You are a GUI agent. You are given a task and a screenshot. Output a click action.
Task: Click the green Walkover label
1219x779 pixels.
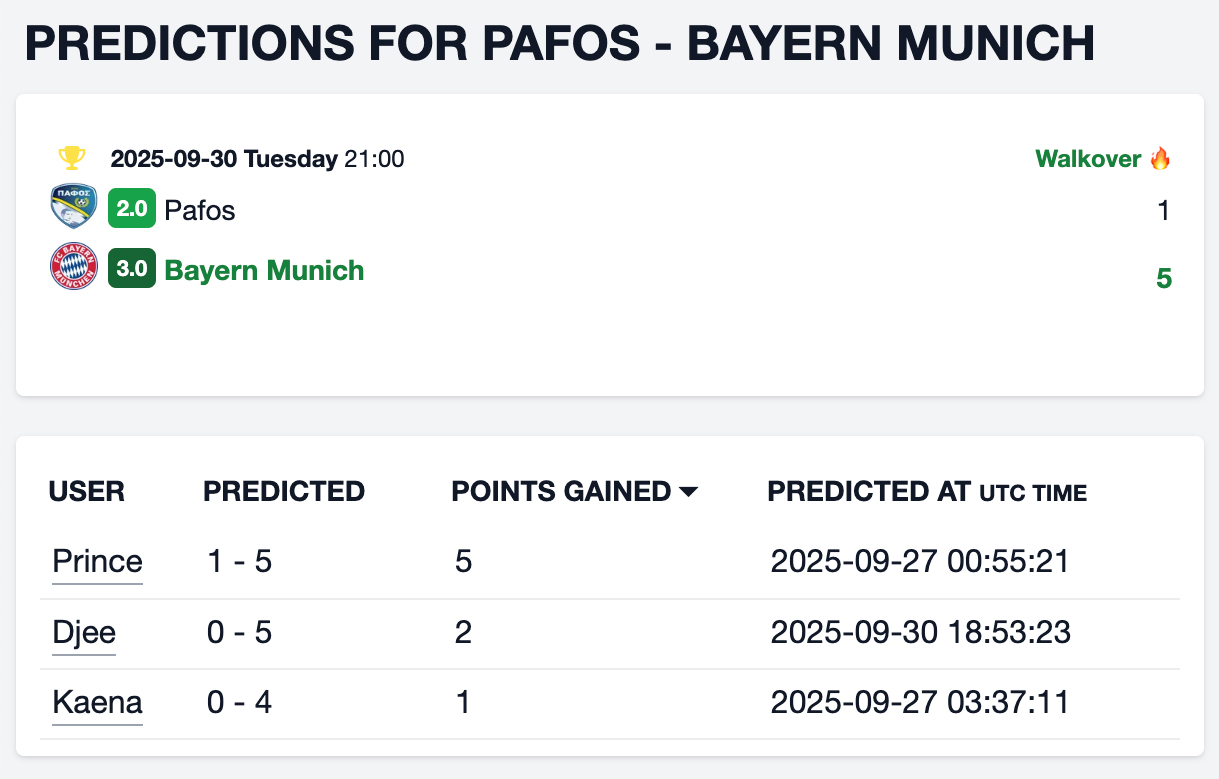[x=1088, y=158]
